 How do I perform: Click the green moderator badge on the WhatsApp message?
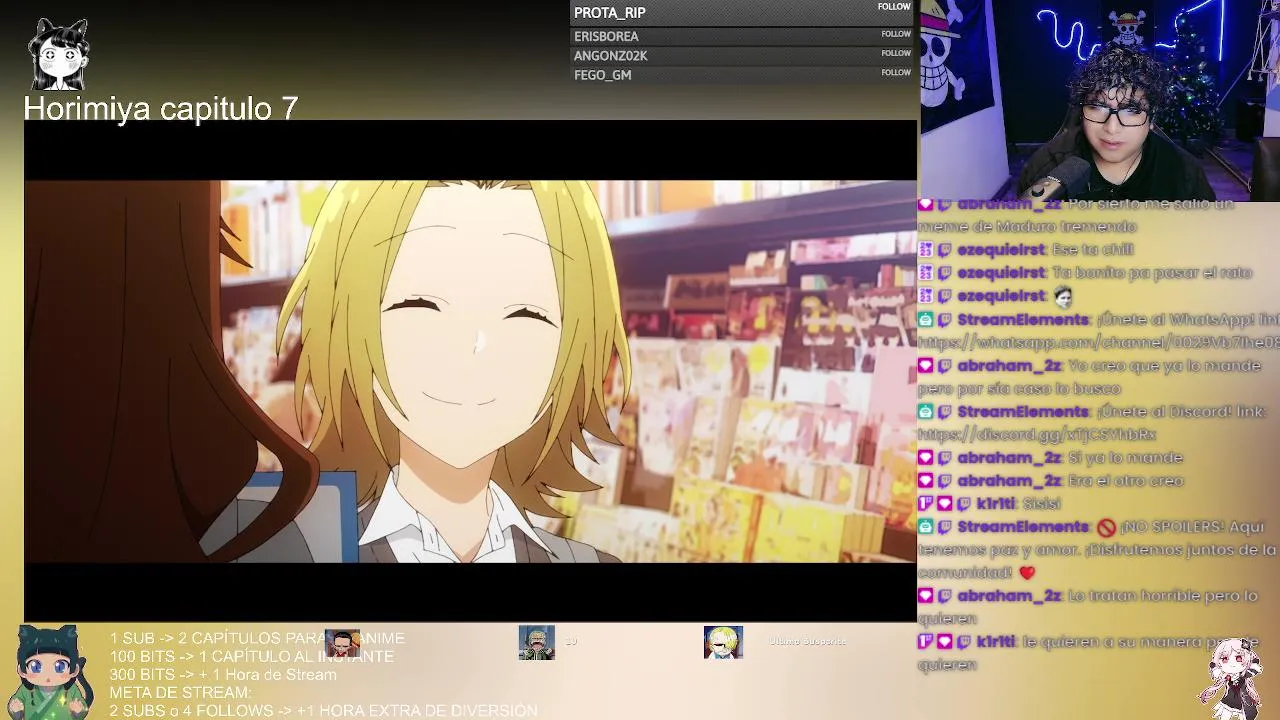[926, 320]
